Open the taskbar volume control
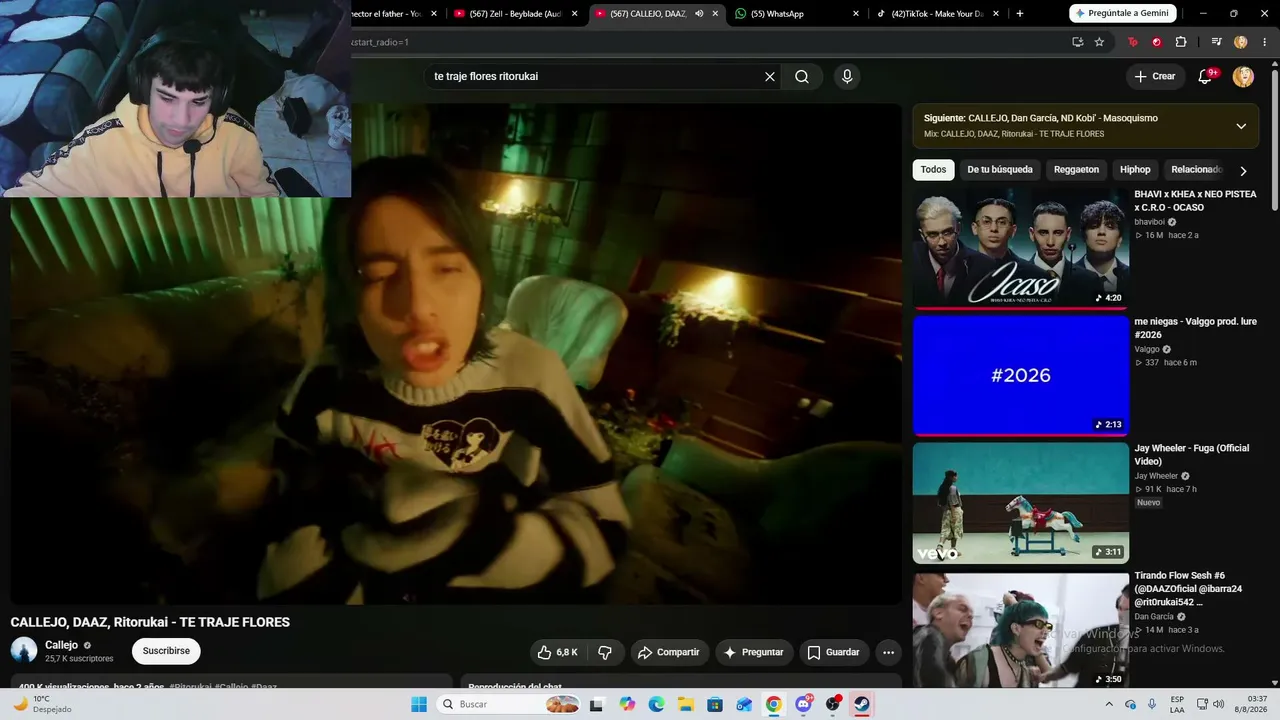1280x720 pixels. 1217,704
